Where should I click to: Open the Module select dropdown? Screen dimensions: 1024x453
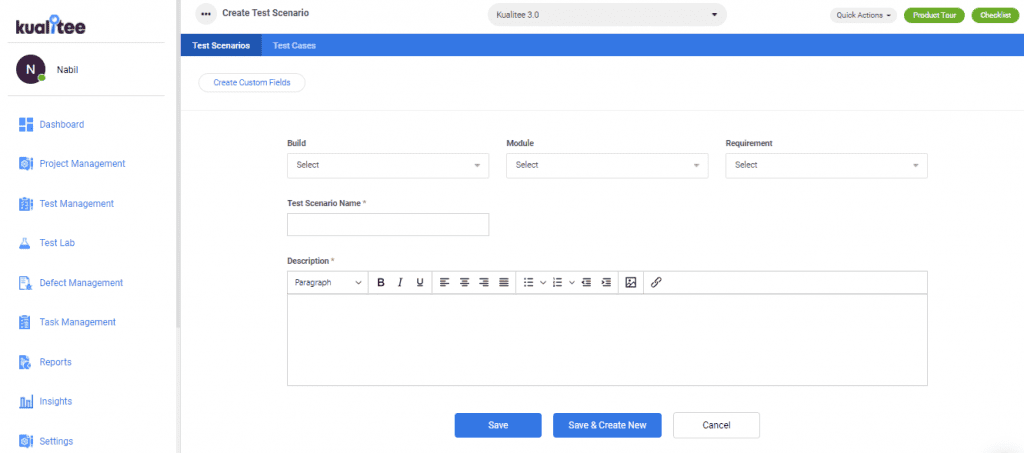tap(607, 165)
